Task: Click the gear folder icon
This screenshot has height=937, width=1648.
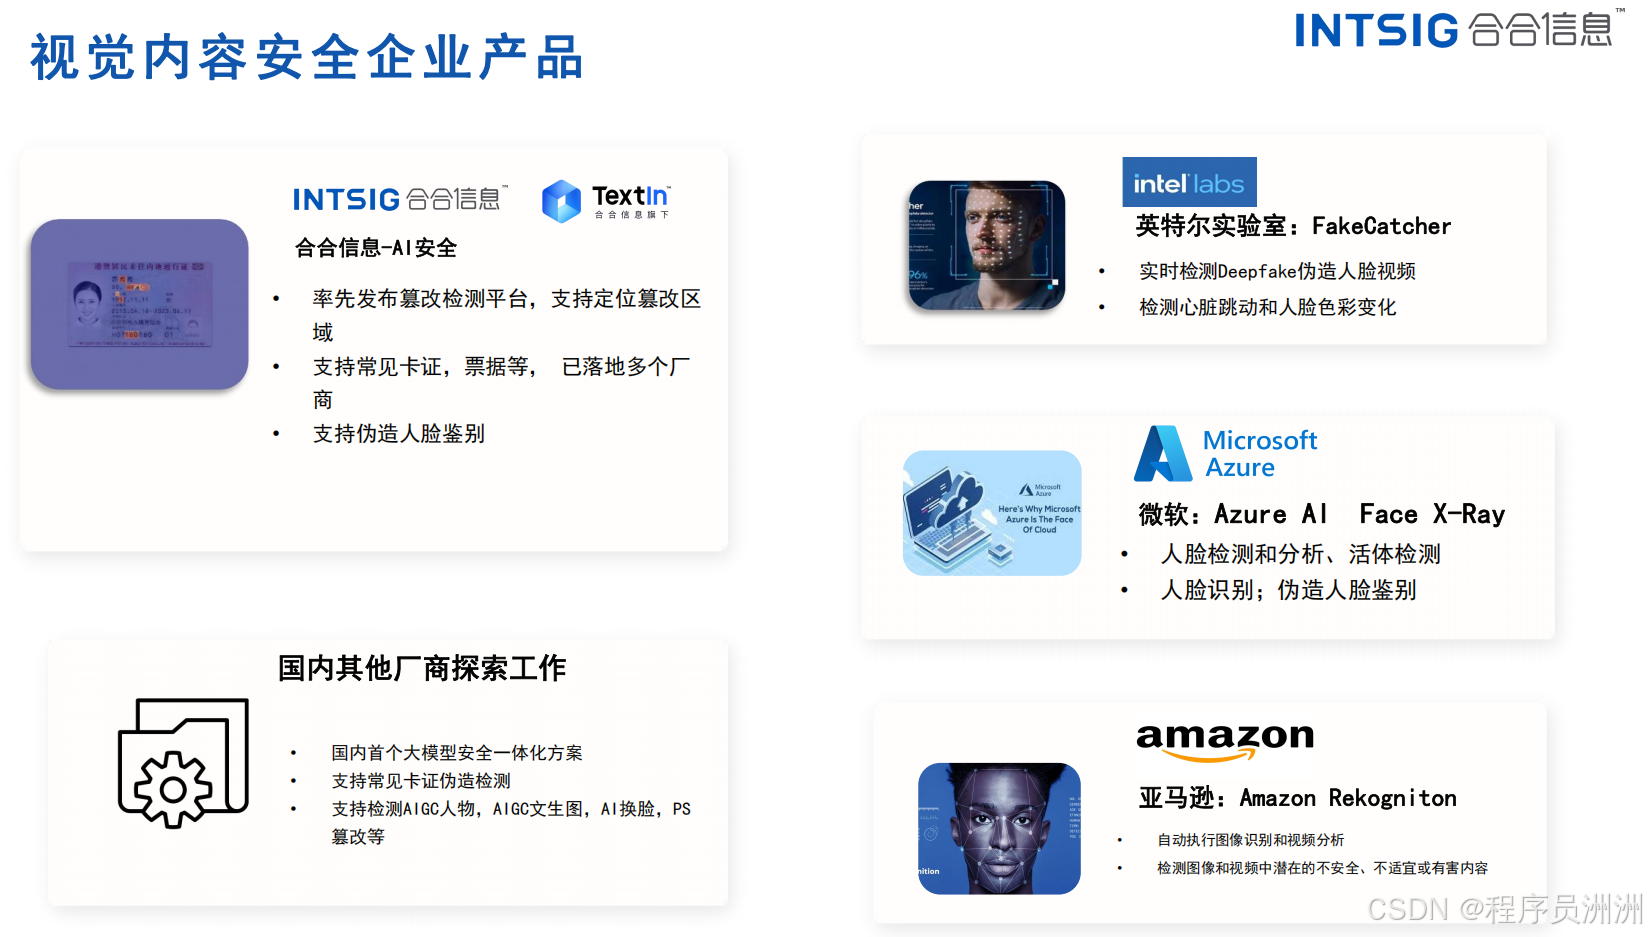Action: 183,762
